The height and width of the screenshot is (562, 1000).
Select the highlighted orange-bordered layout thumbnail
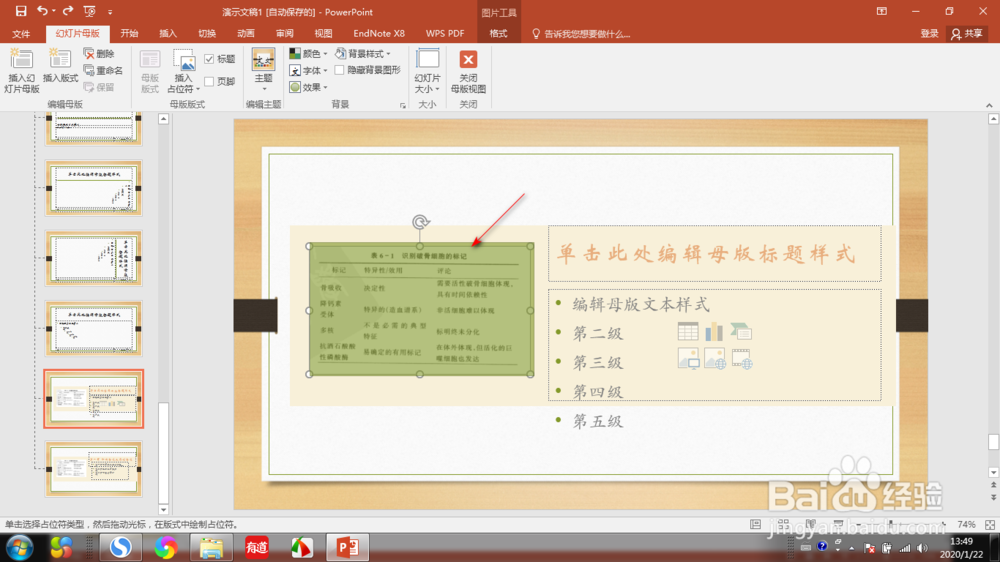pyautogui.click(x=94, y=399)
